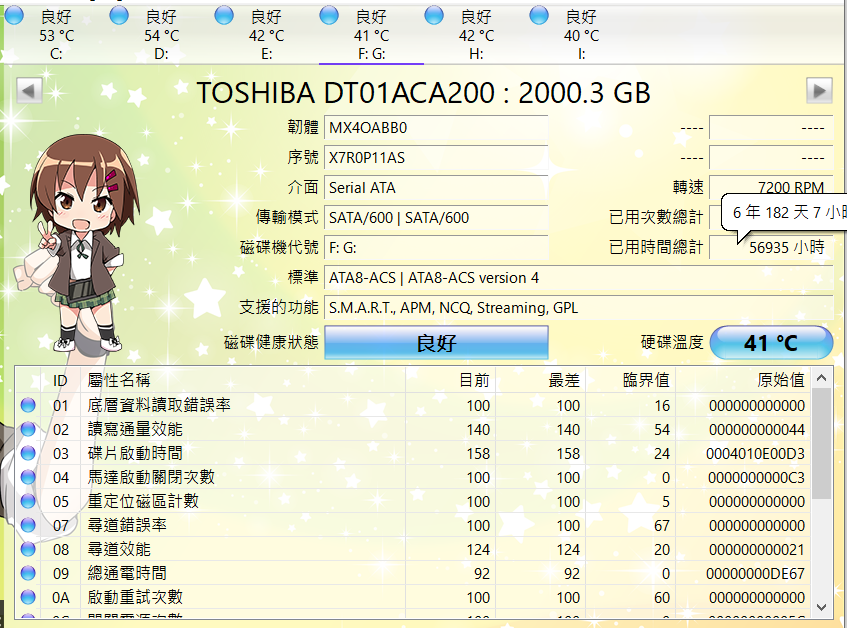Click the title TOSHIBA DT01ACA200 : 2000.3 GB
Image resolution: width=847 pixels, height=628 pixels.
click(423, 92)
